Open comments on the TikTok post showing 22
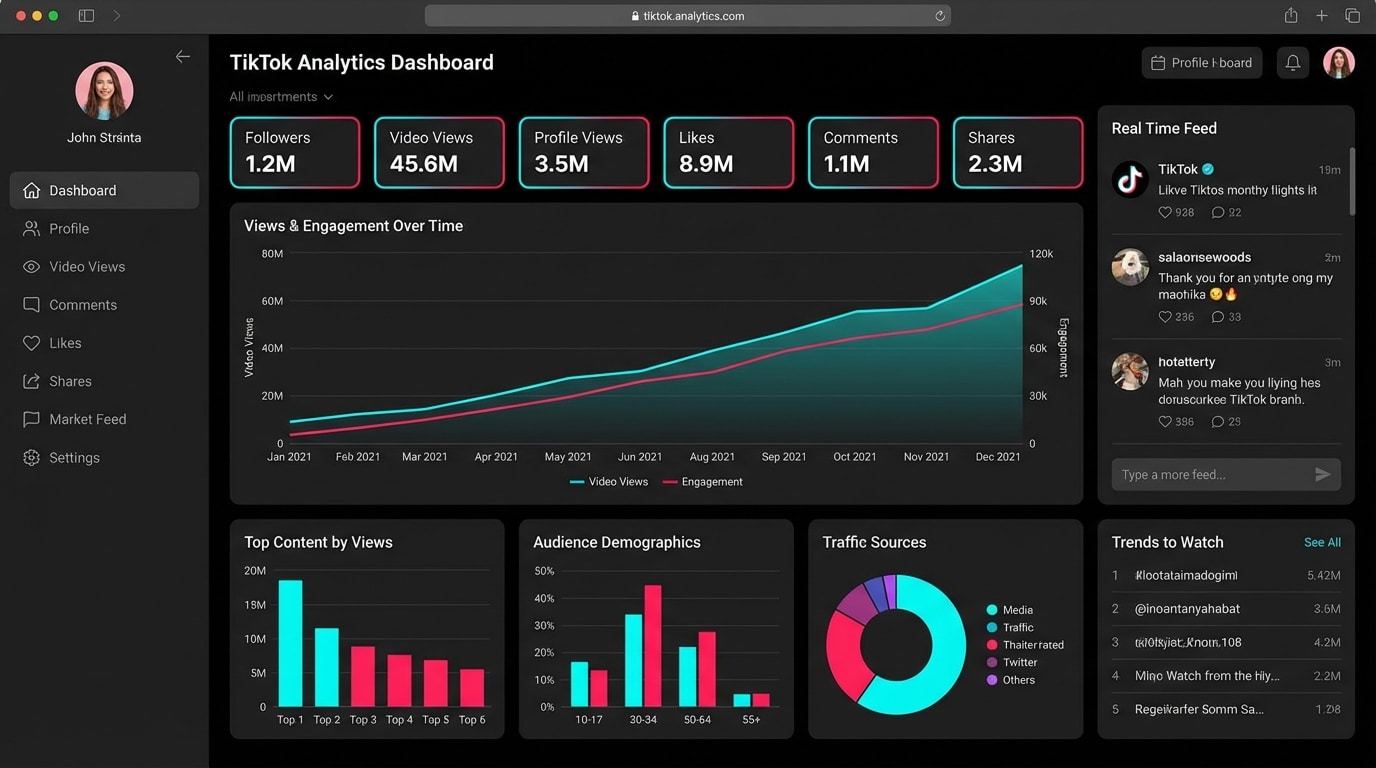 coord(1218,212)
